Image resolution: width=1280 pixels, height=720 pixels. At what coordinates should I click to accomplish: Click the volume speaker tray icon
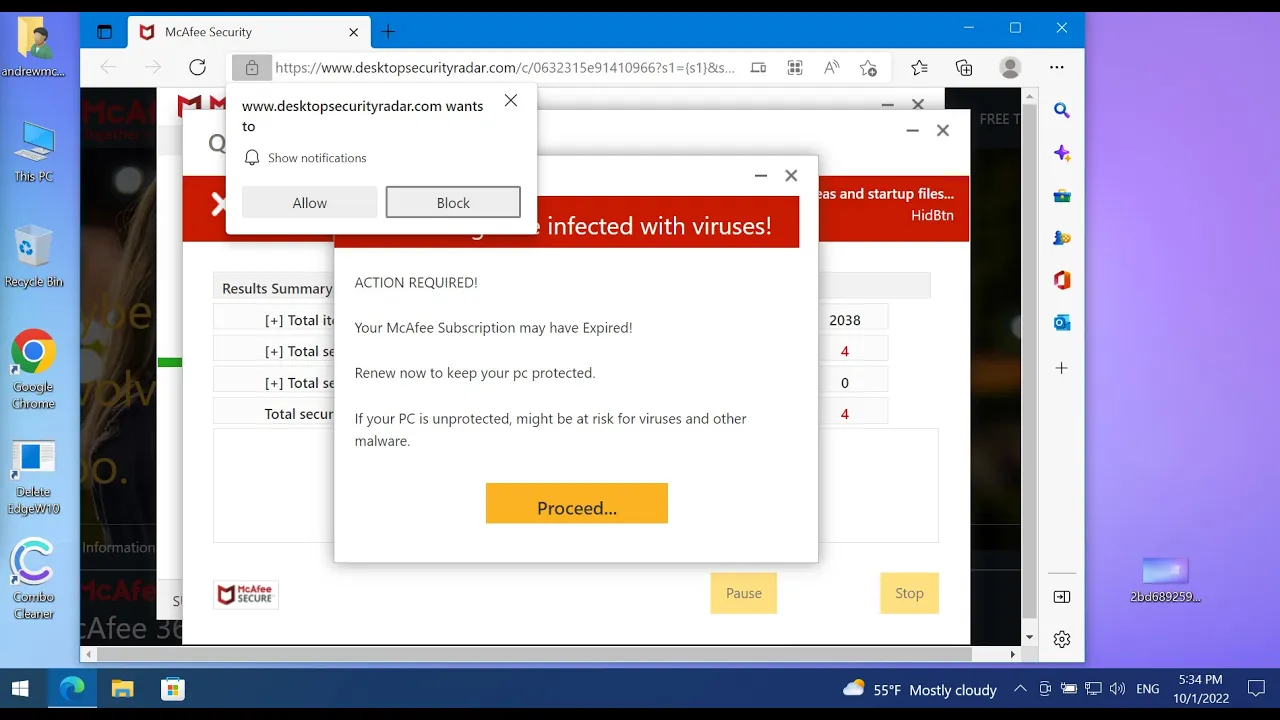[1117, 689]
